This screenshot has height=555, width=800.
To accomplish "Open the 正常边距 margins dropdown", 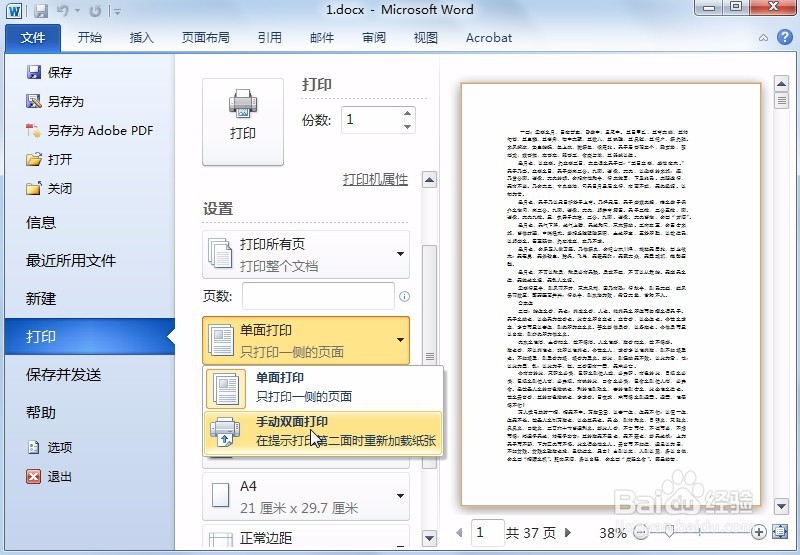I will click(x=306, y=538).
